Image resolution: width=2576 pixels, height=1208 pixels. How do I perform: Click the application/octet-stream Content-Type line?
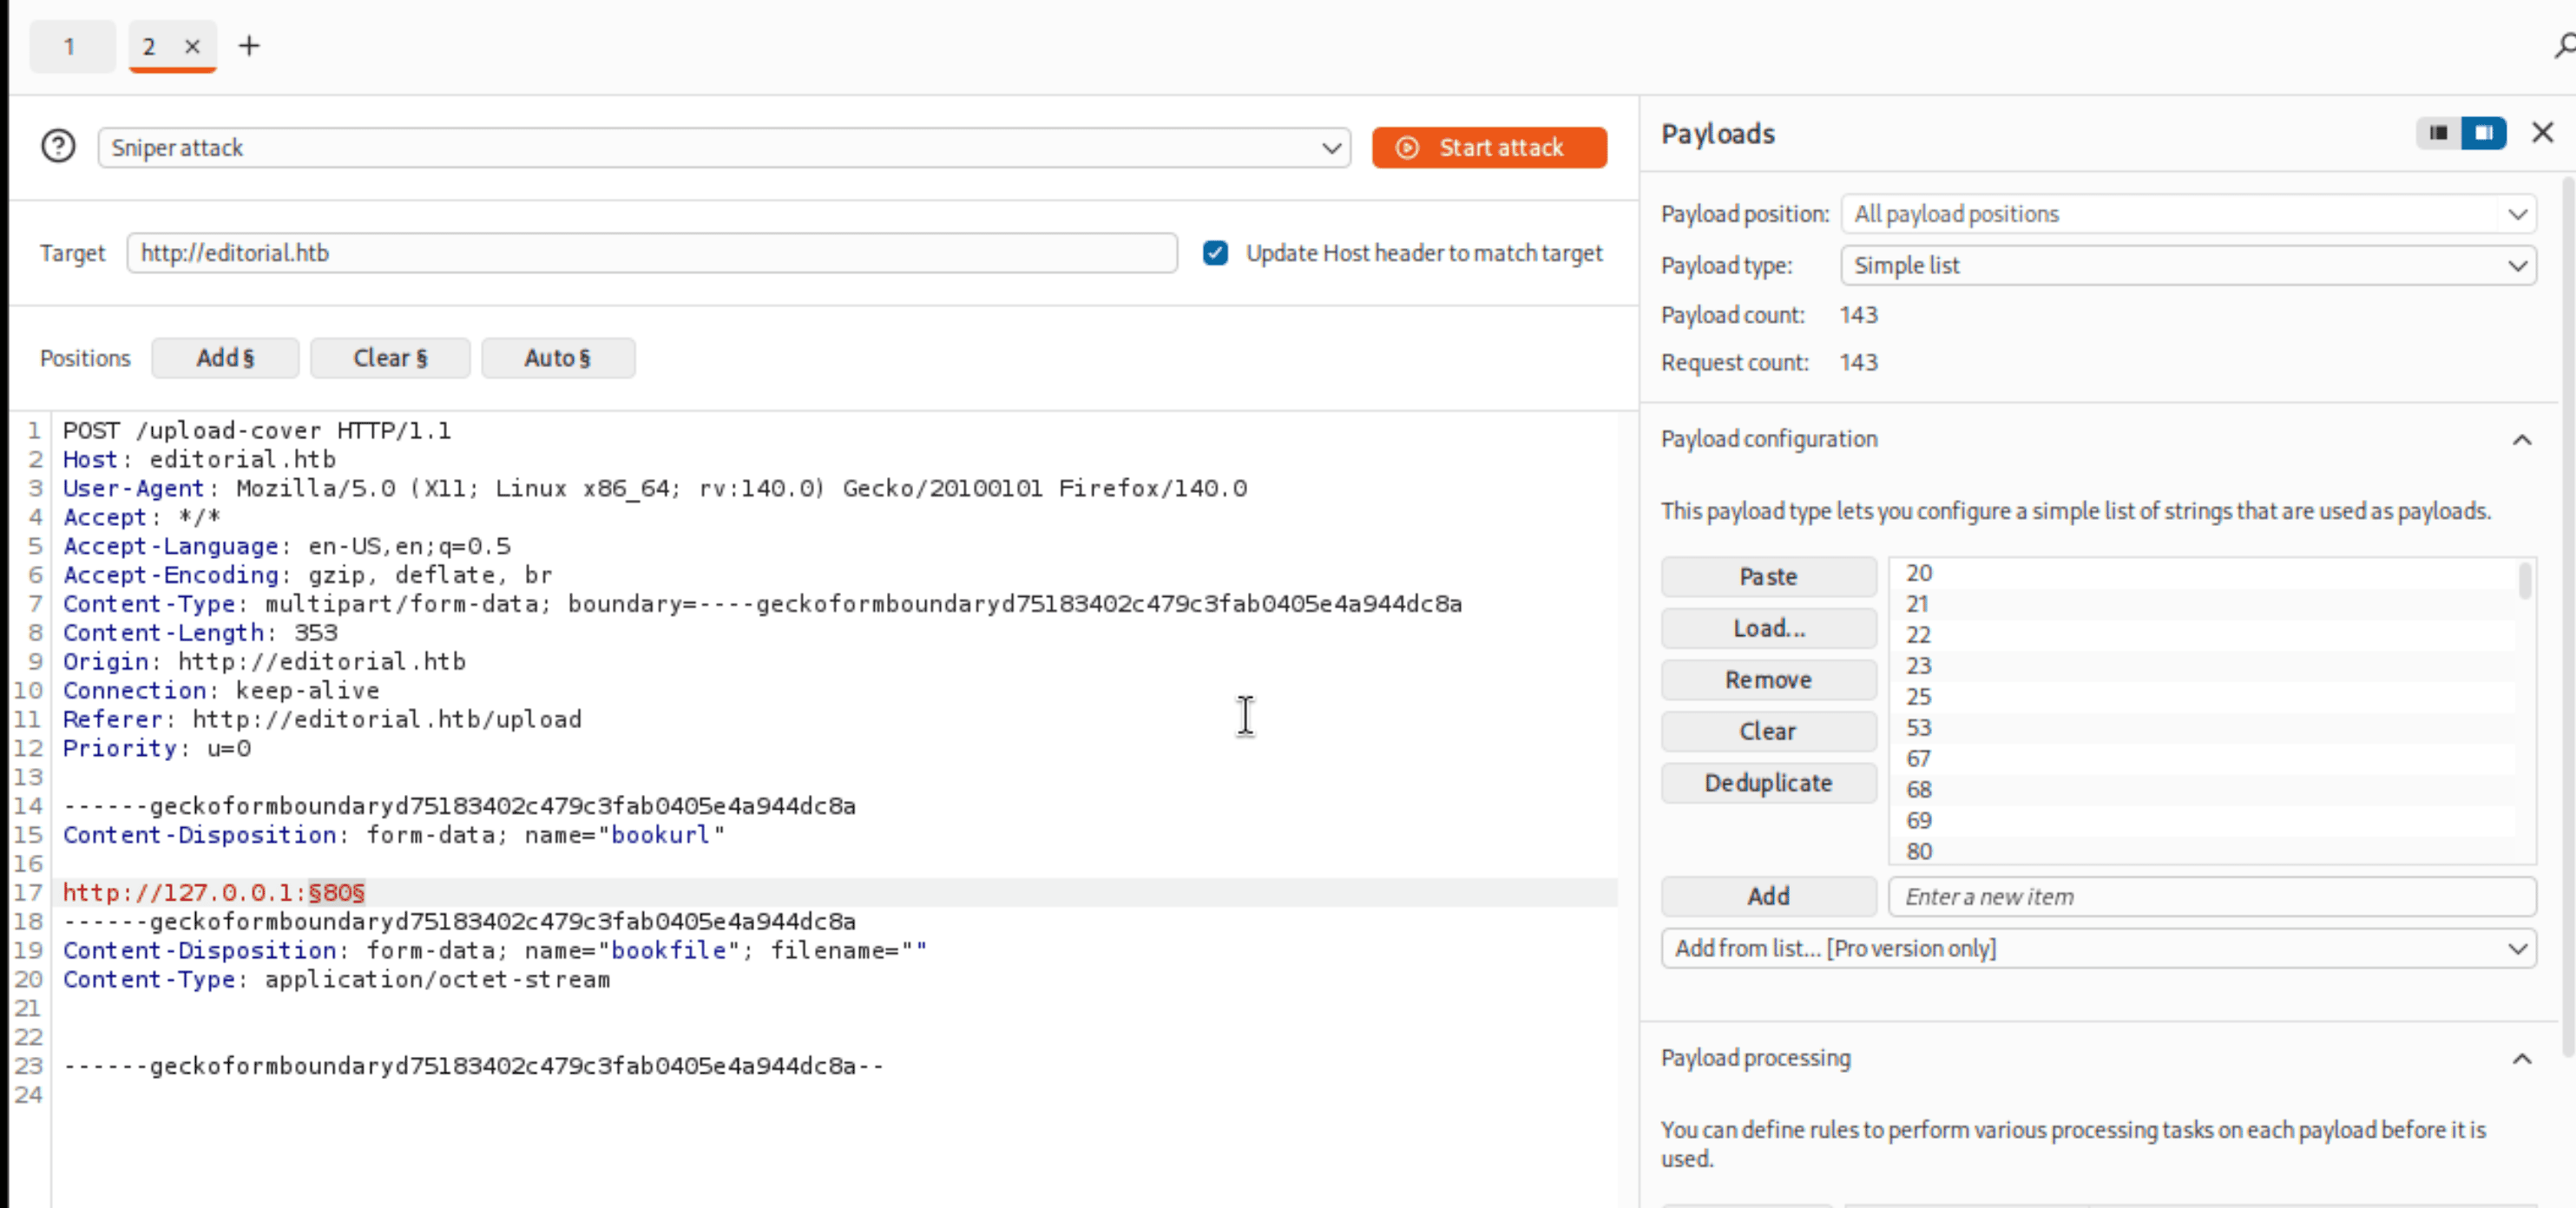336,980
